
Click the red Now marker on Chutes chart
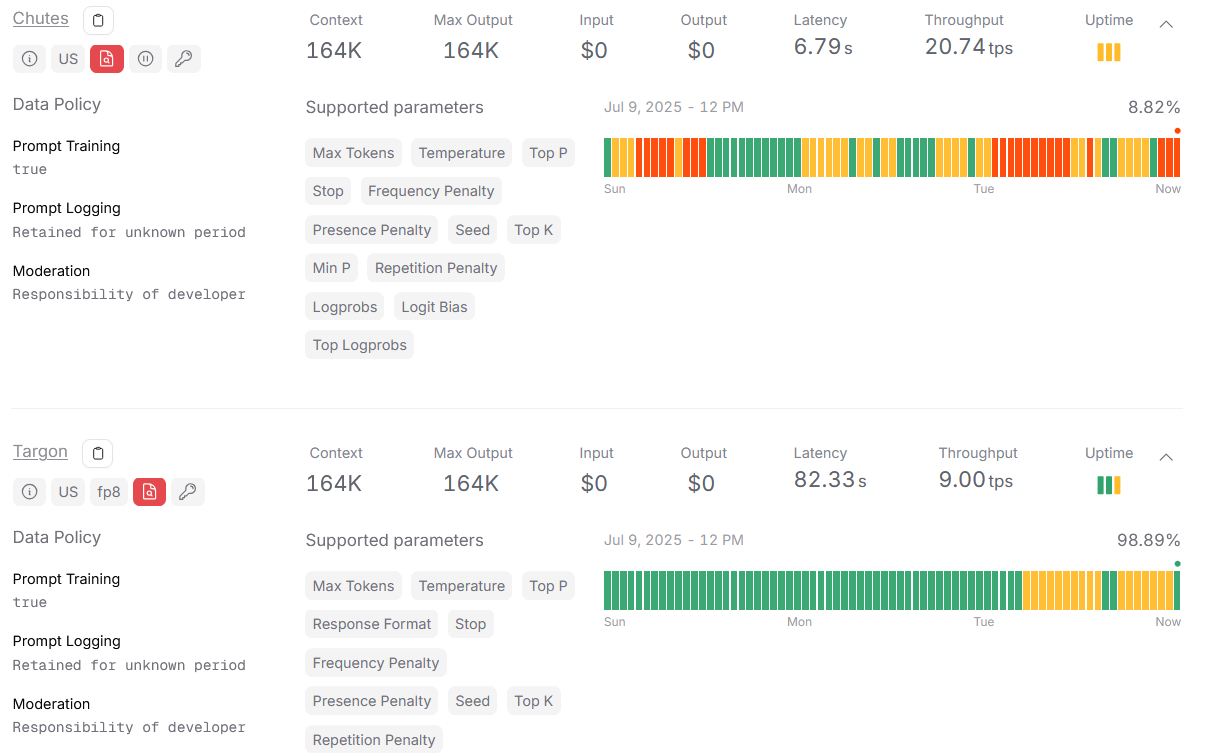1178,131
